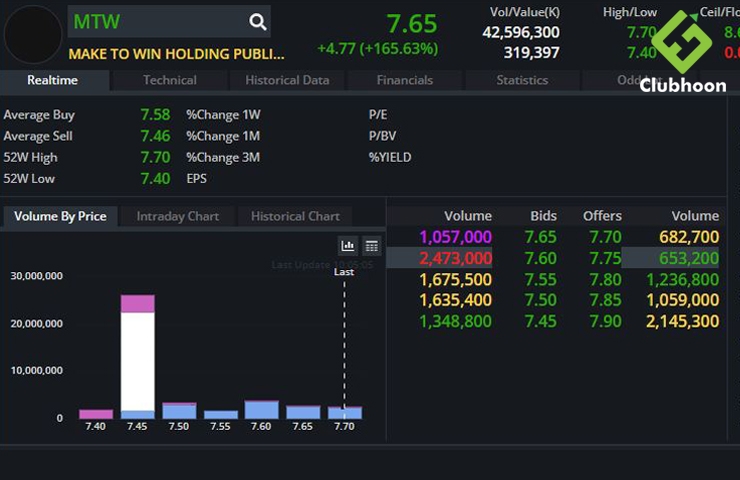Click the 52W High label
This screenshot has width=740, height=480.
pos(30,157)
